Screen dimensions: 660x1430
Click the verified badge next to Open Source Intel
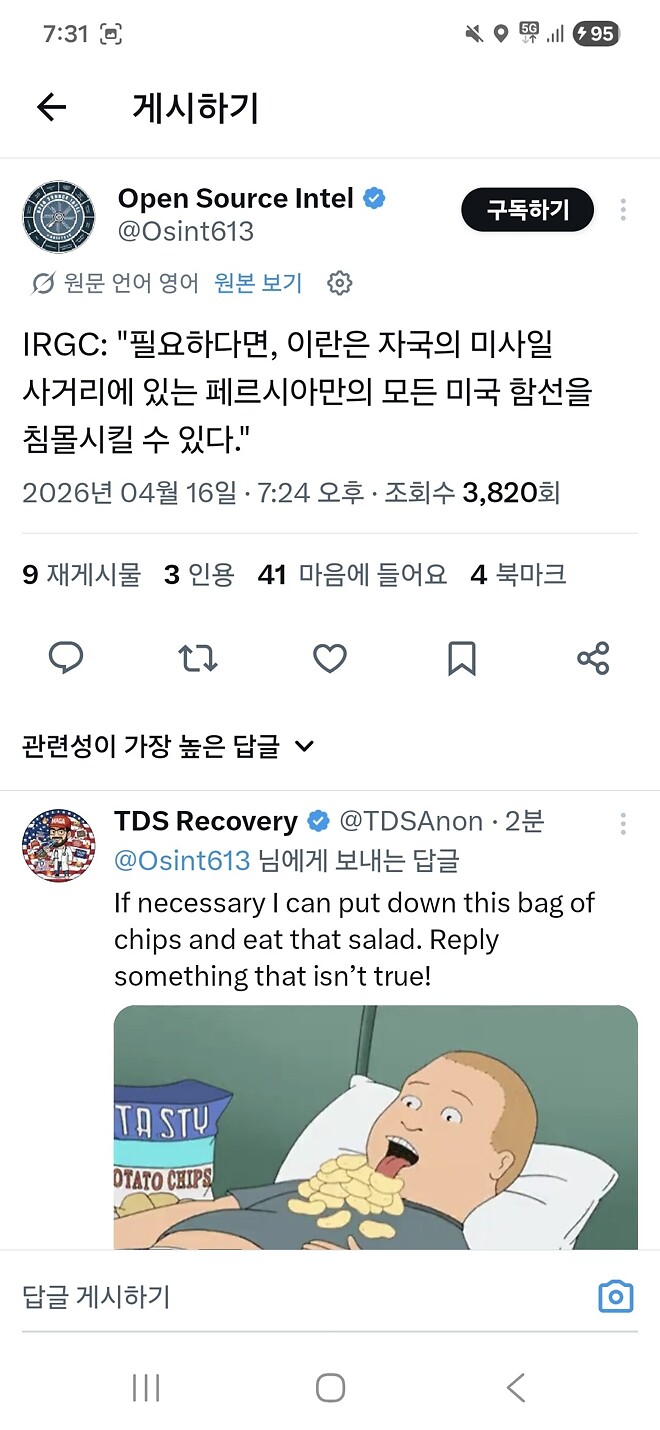tap(373, 199)
